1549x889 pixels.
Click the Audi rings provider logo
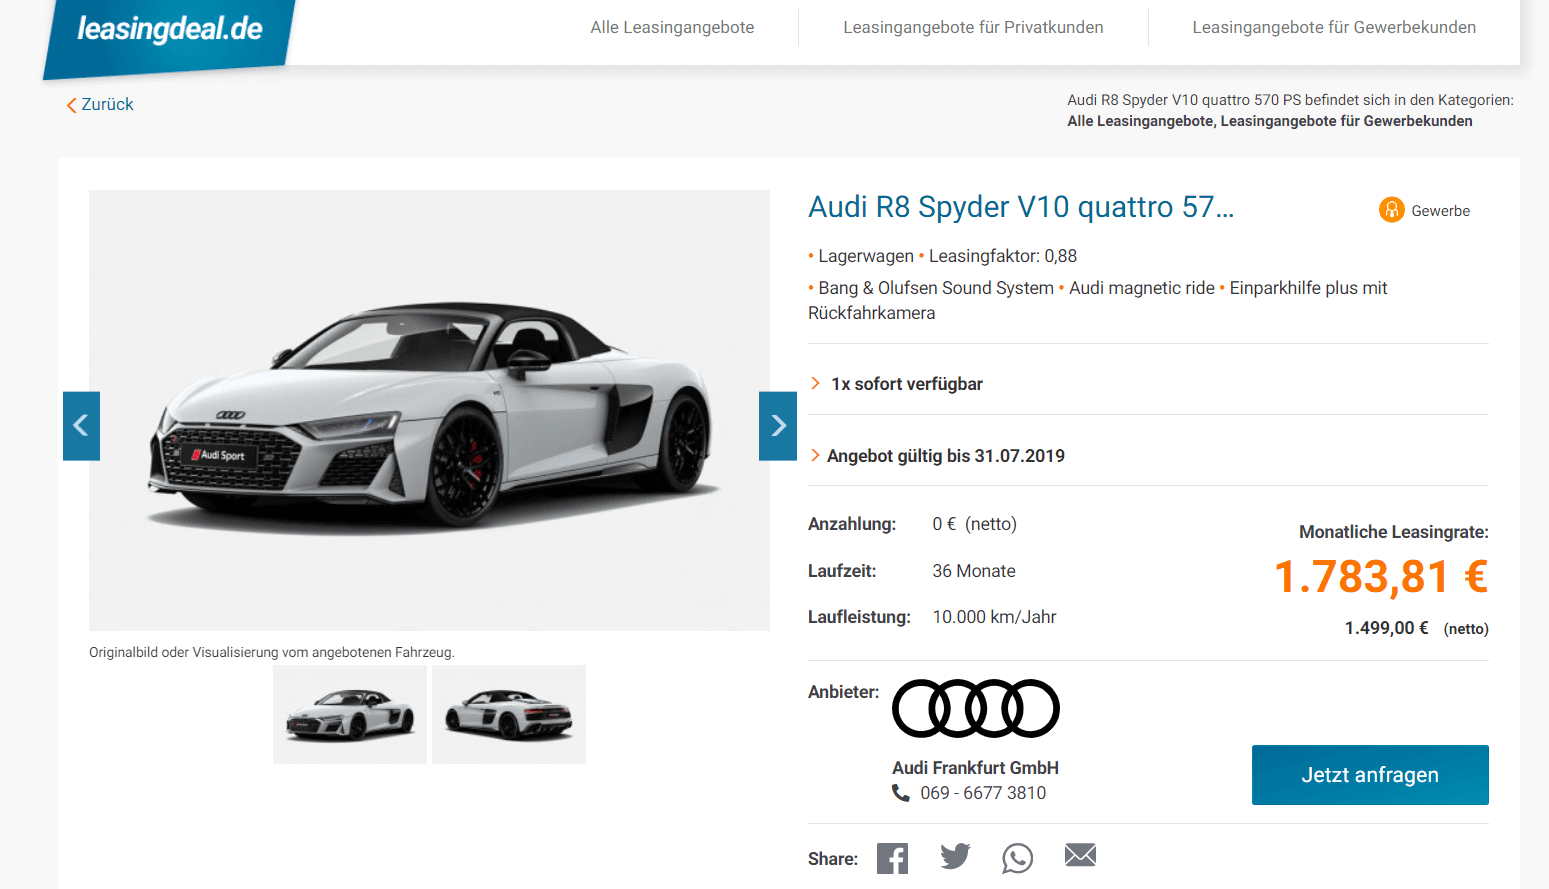[x=975, y=708]
